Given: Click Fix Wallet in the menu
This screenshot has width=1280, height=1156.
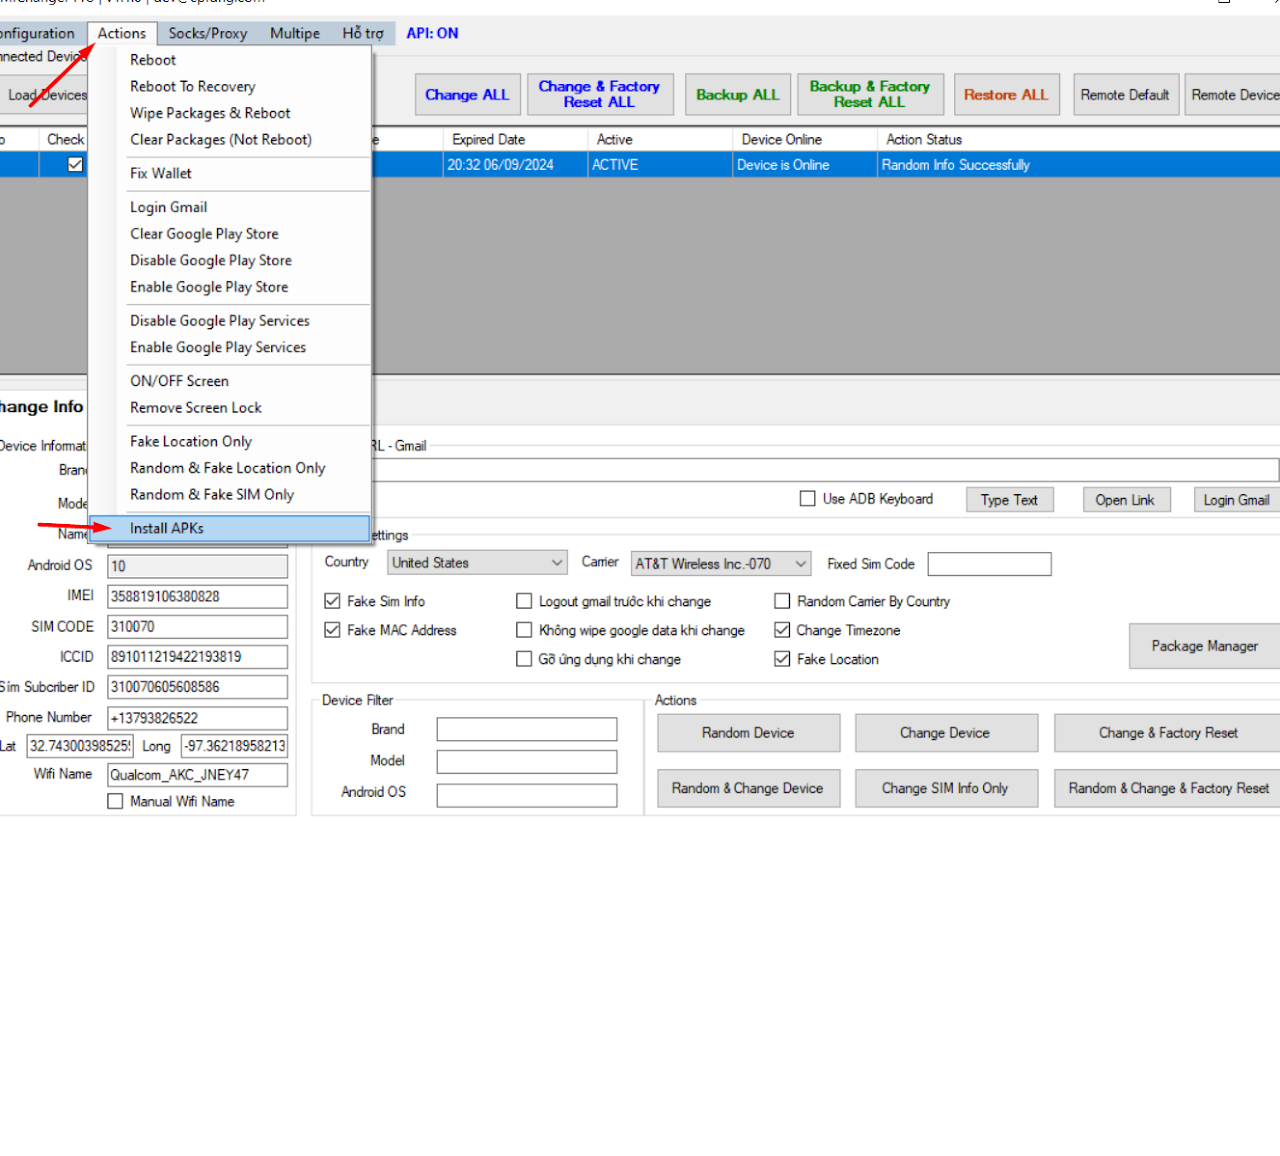Looking at the screenshot, I should tap(160, 173).
